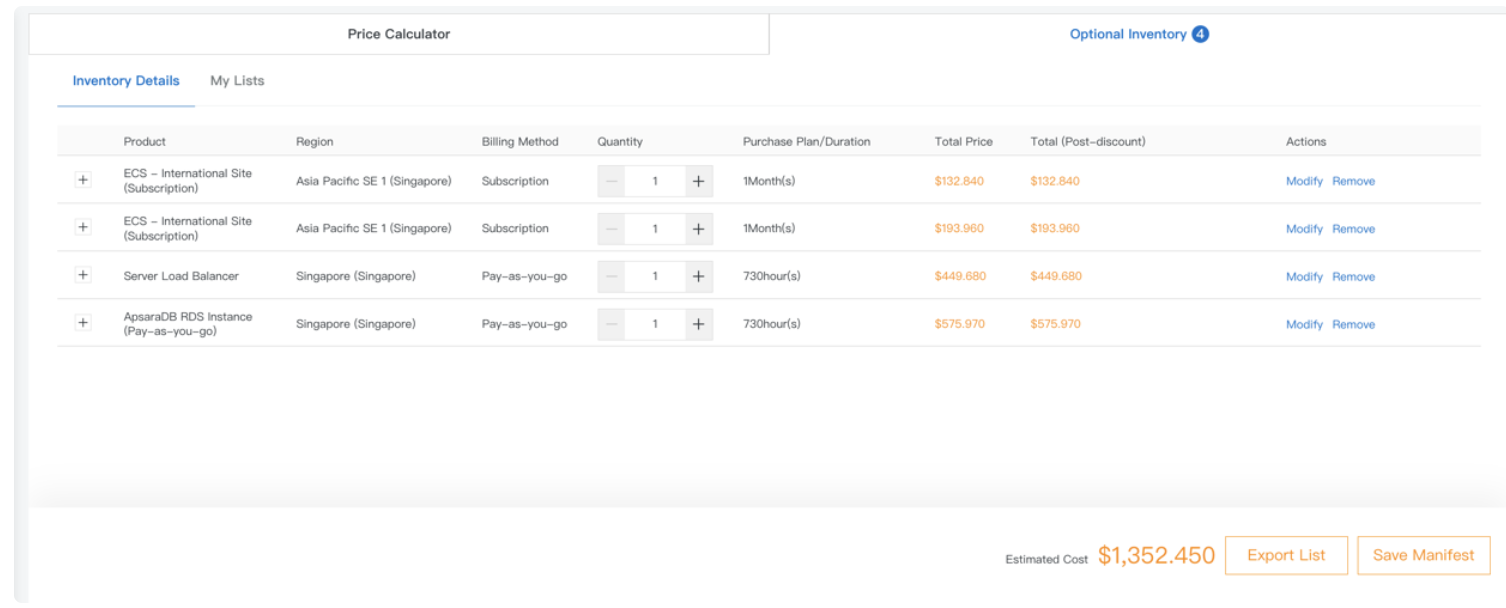Click inside the quantity field of Server Load Balancer
The height and width of the screenshot is (608, 1506).
[x=654, y=276]
